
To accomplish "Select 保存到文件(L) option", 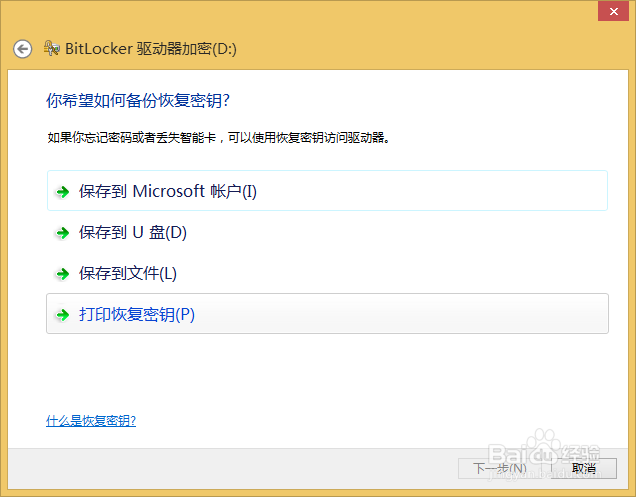I will pyautogui.click(x=327, y=273).
